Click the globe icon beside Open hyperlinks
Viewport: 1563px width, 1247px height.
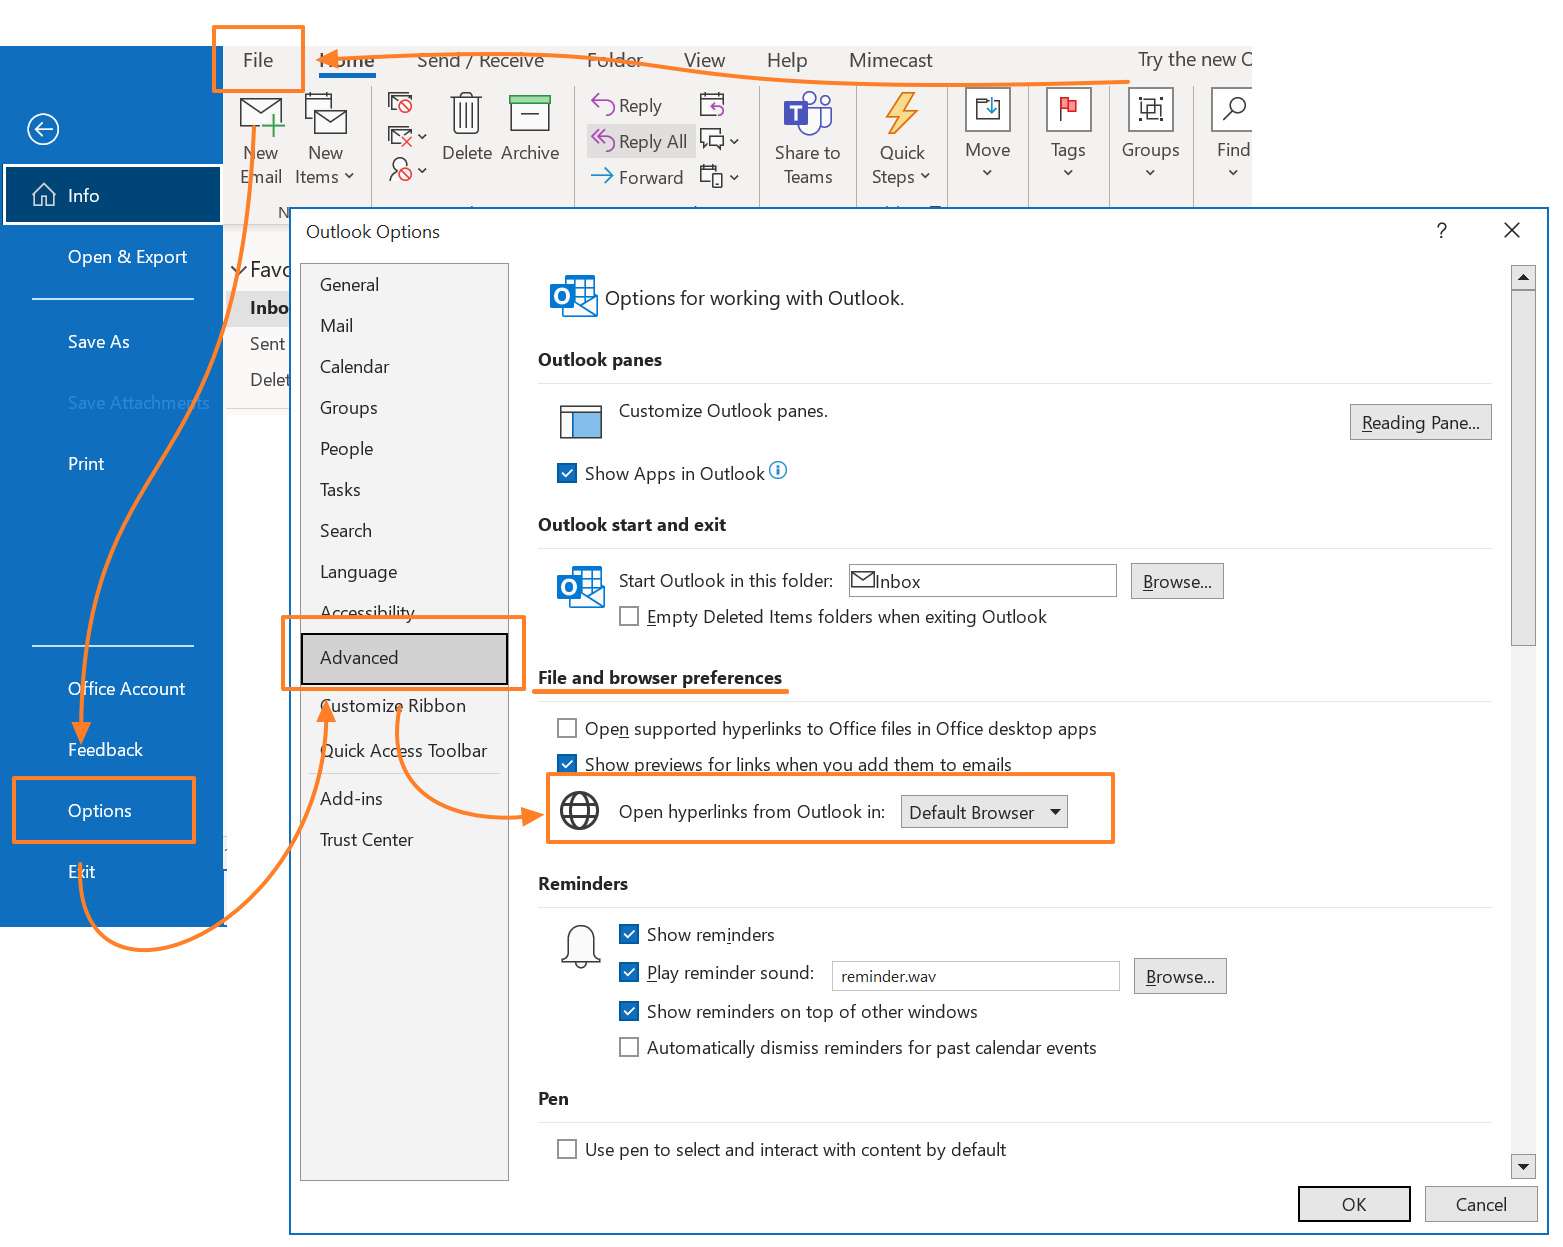579,810
